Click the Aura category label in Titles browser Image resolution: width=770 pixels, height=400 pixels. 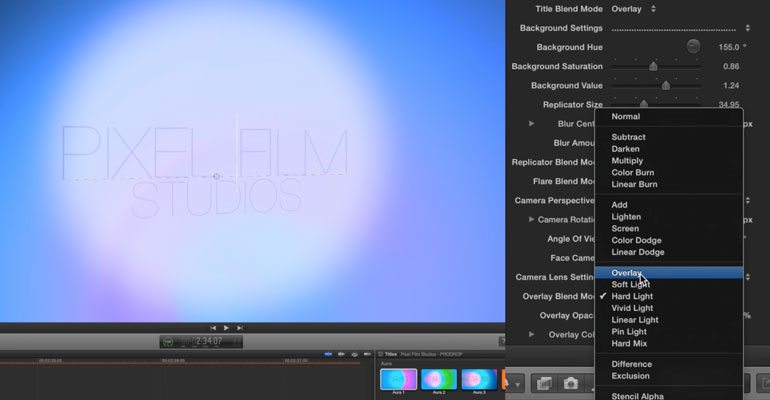click(386, 364)
